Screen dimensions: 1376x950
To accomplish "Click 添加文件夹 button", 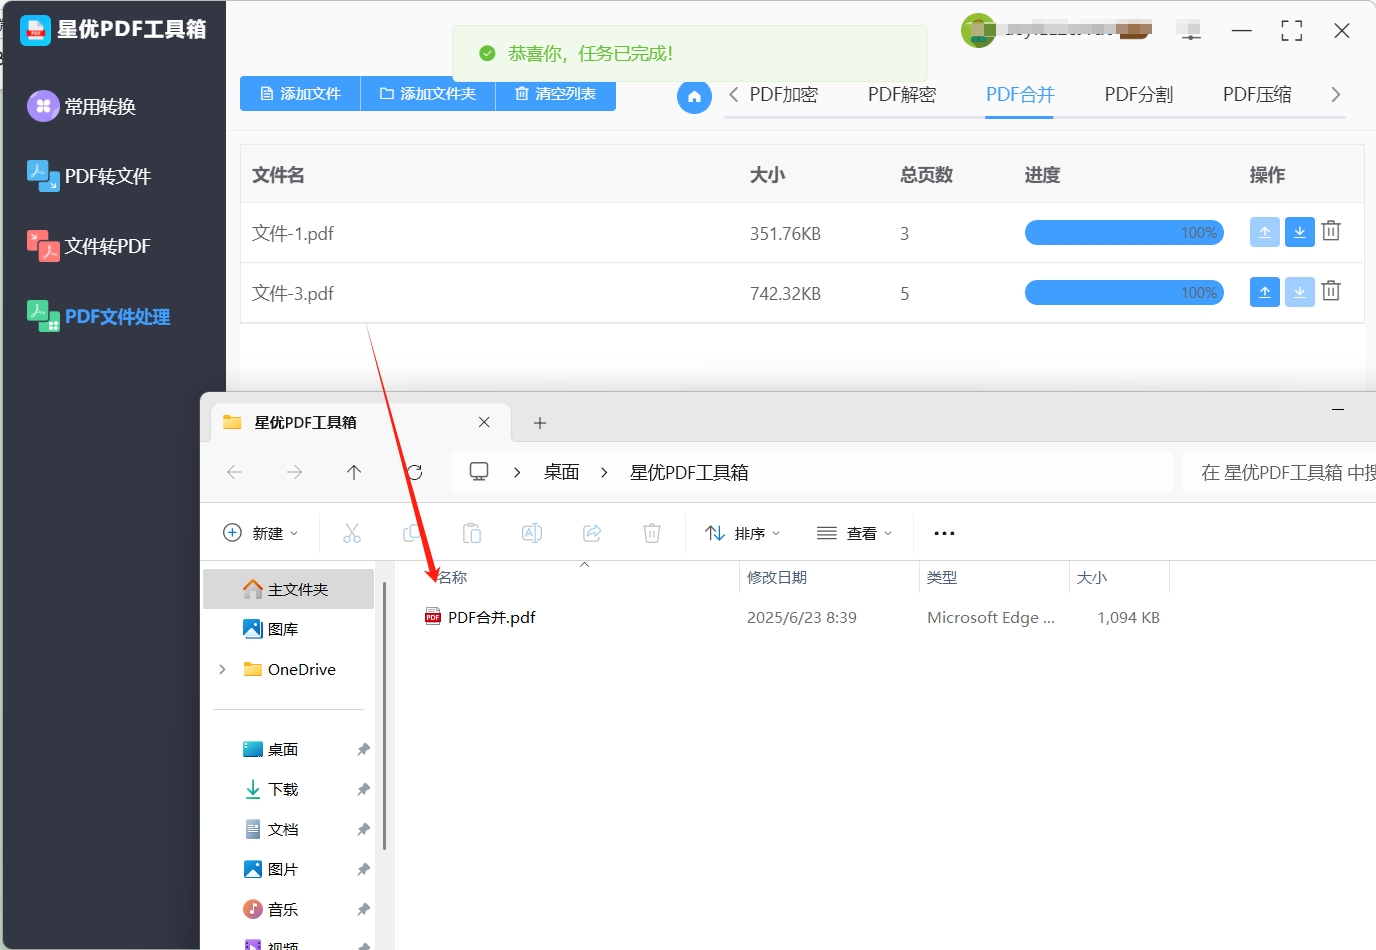I will click(428, 94).
